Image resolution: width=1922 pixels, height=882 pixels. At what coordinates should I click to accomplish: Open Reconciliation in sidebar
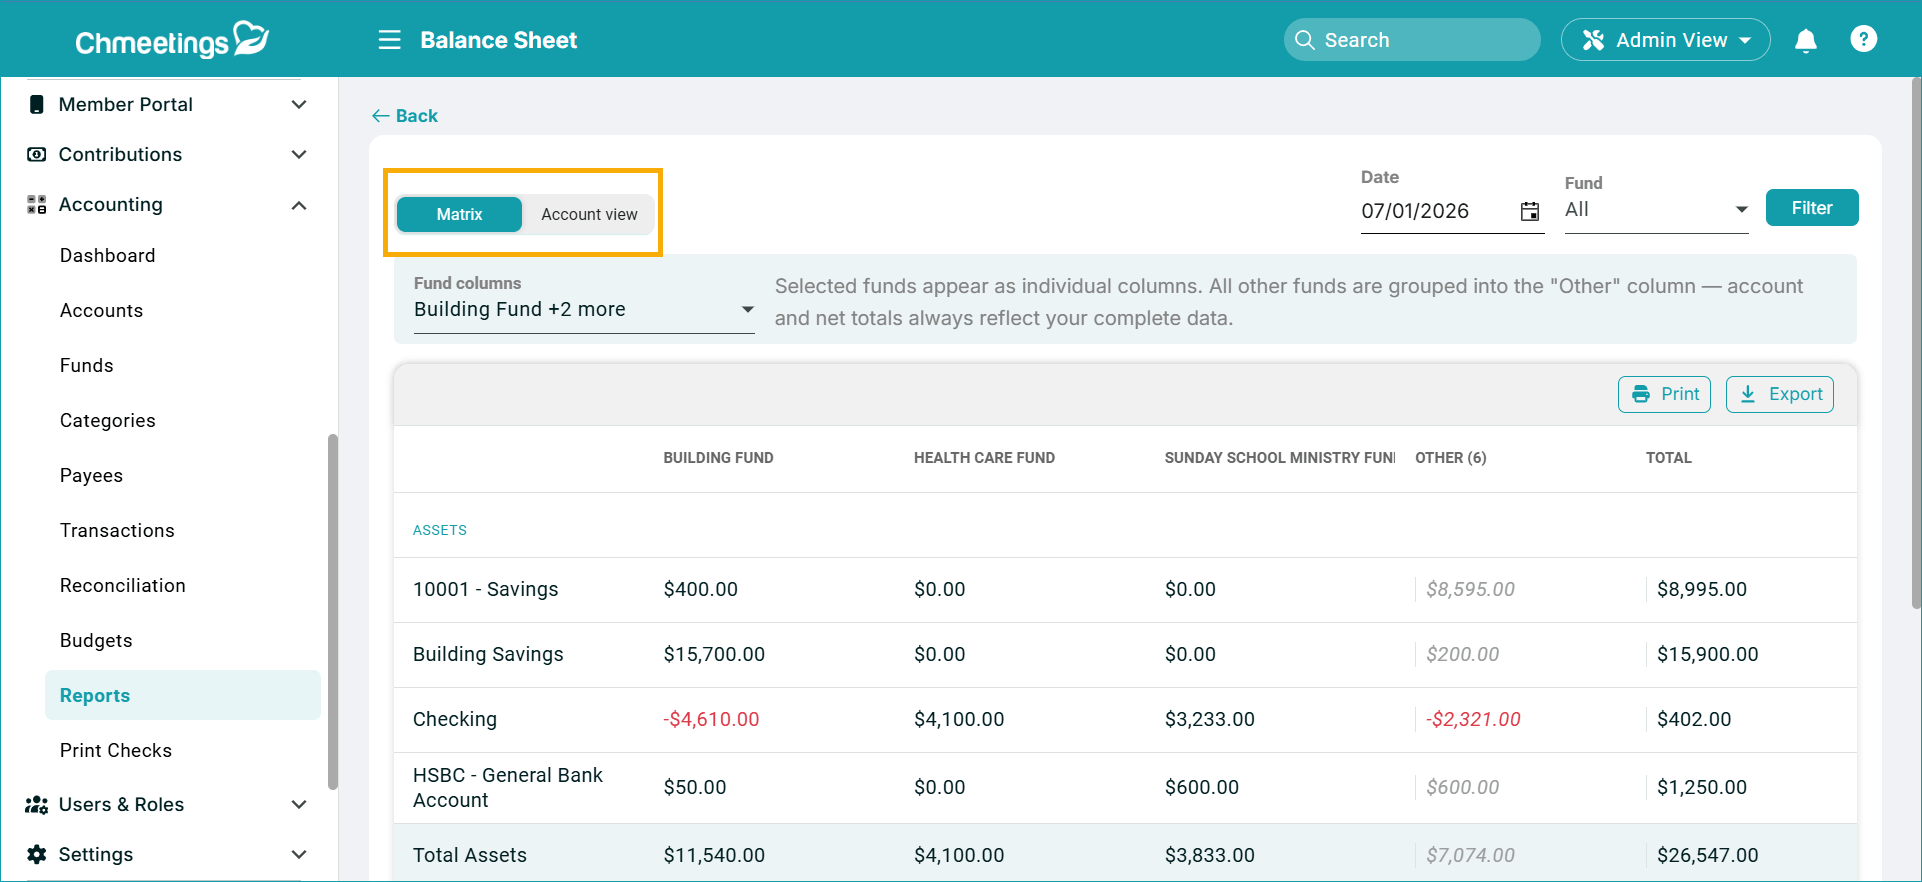(x=122, y=585)
